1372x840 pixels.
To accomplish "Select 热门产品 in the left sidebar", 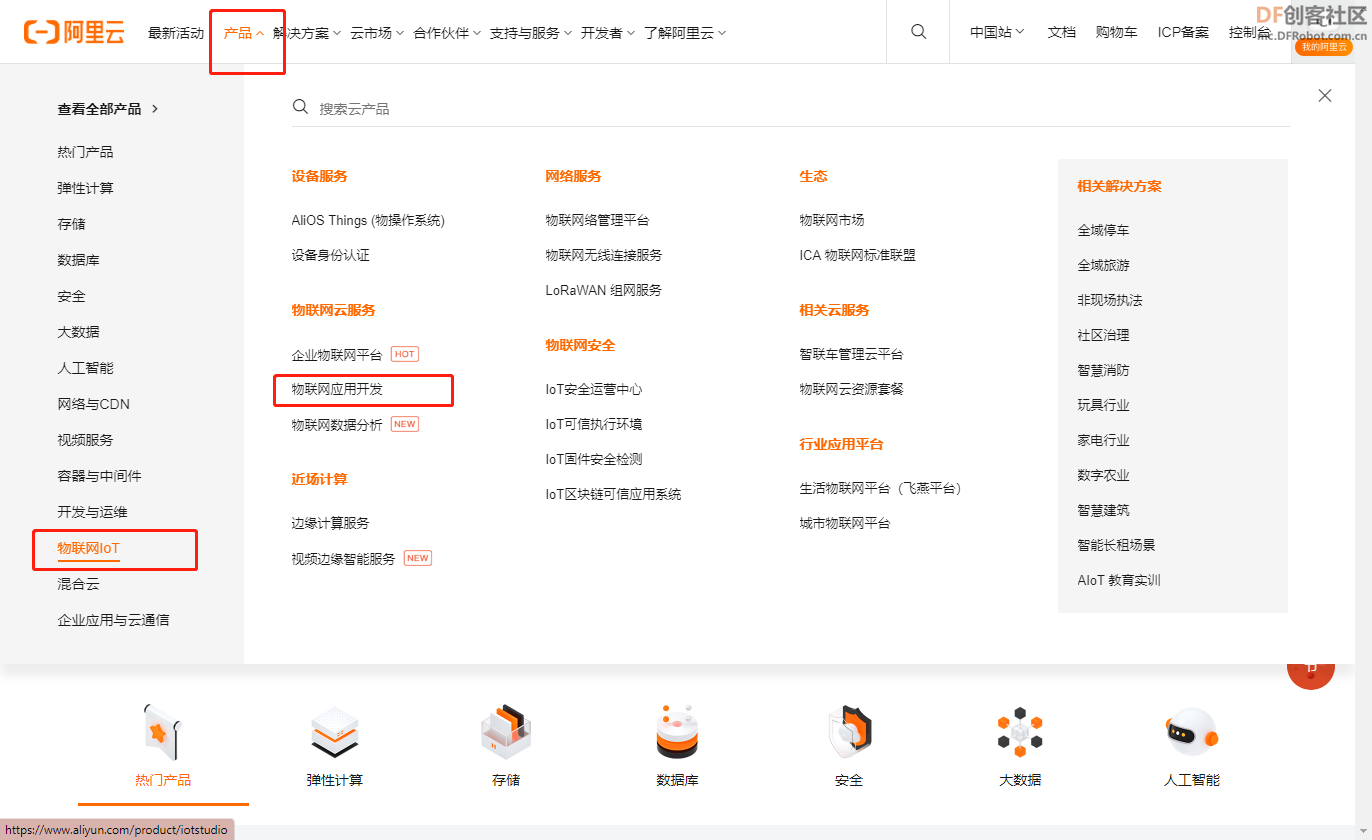I will point(85,152).
